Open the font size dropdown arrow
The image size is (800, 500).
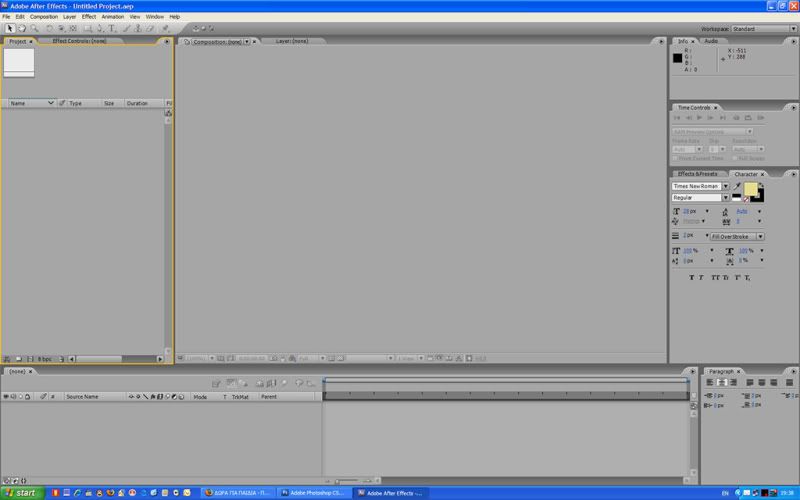coord(707,211)
